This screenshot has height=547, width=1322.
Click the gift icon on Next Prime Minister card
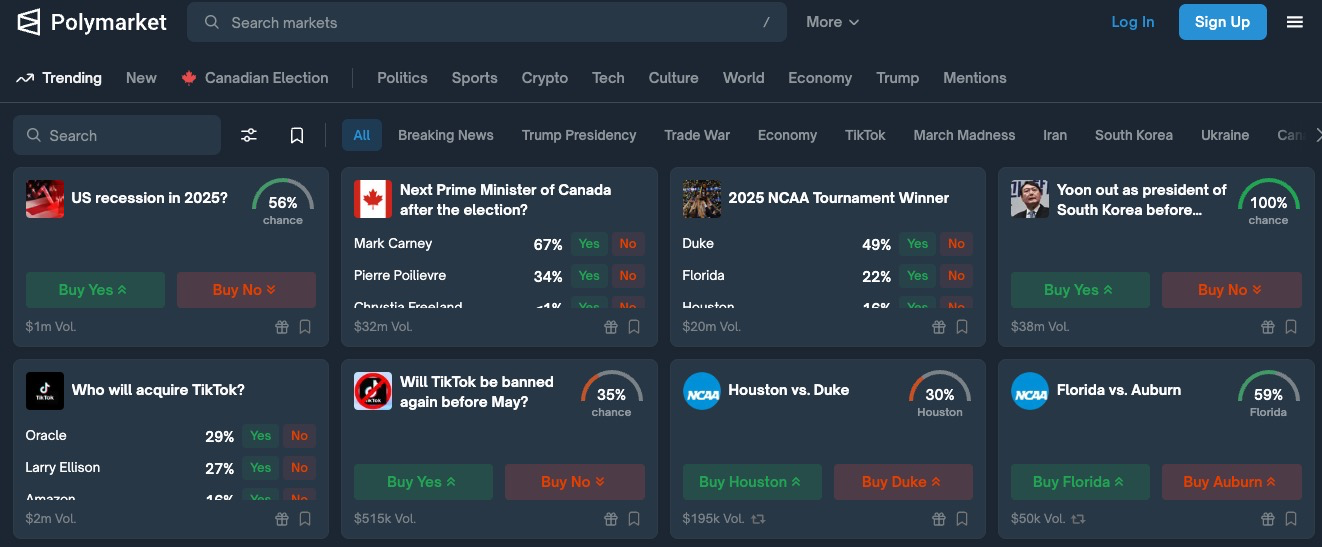[611, 327]
